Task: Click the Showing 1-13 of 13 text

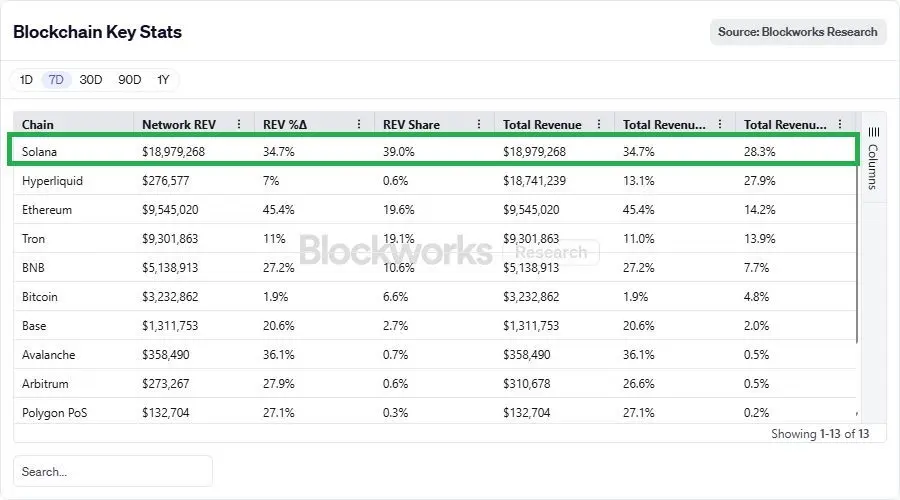Action: (x=820, y=433)
